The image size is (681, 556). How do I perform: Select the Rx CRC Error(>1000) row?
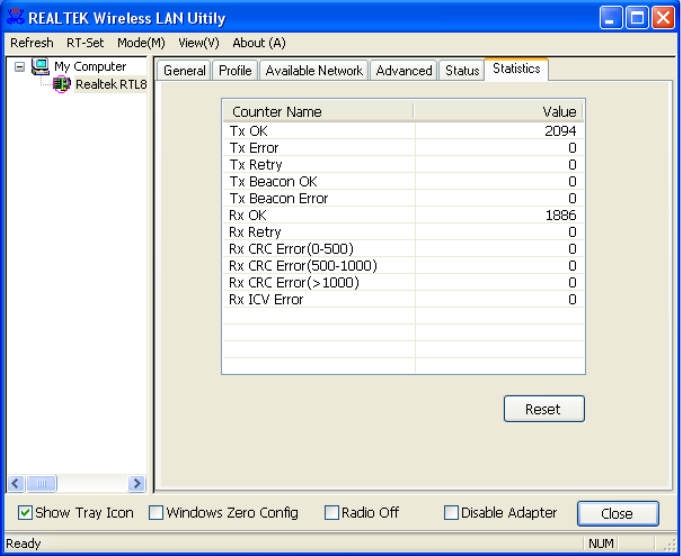(x=403, y=282)
